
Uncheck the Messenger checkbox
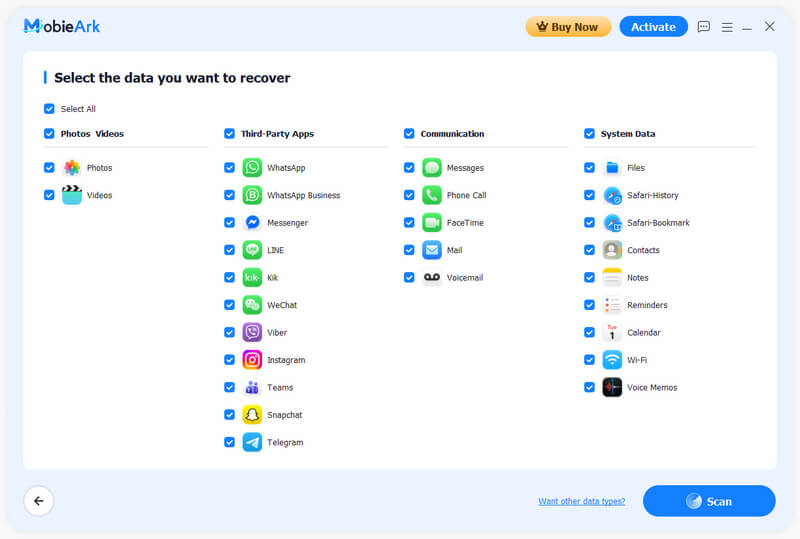[229, 223]
